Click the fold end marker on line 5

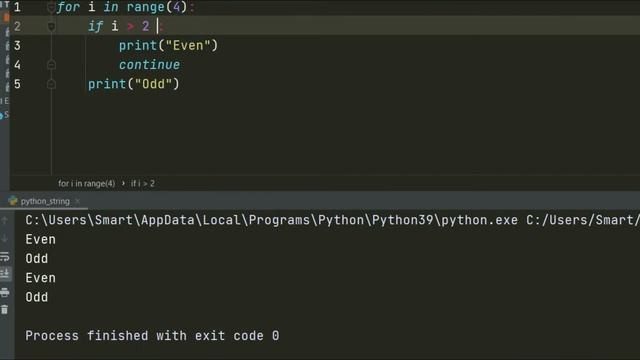click(x=51, y=84)
